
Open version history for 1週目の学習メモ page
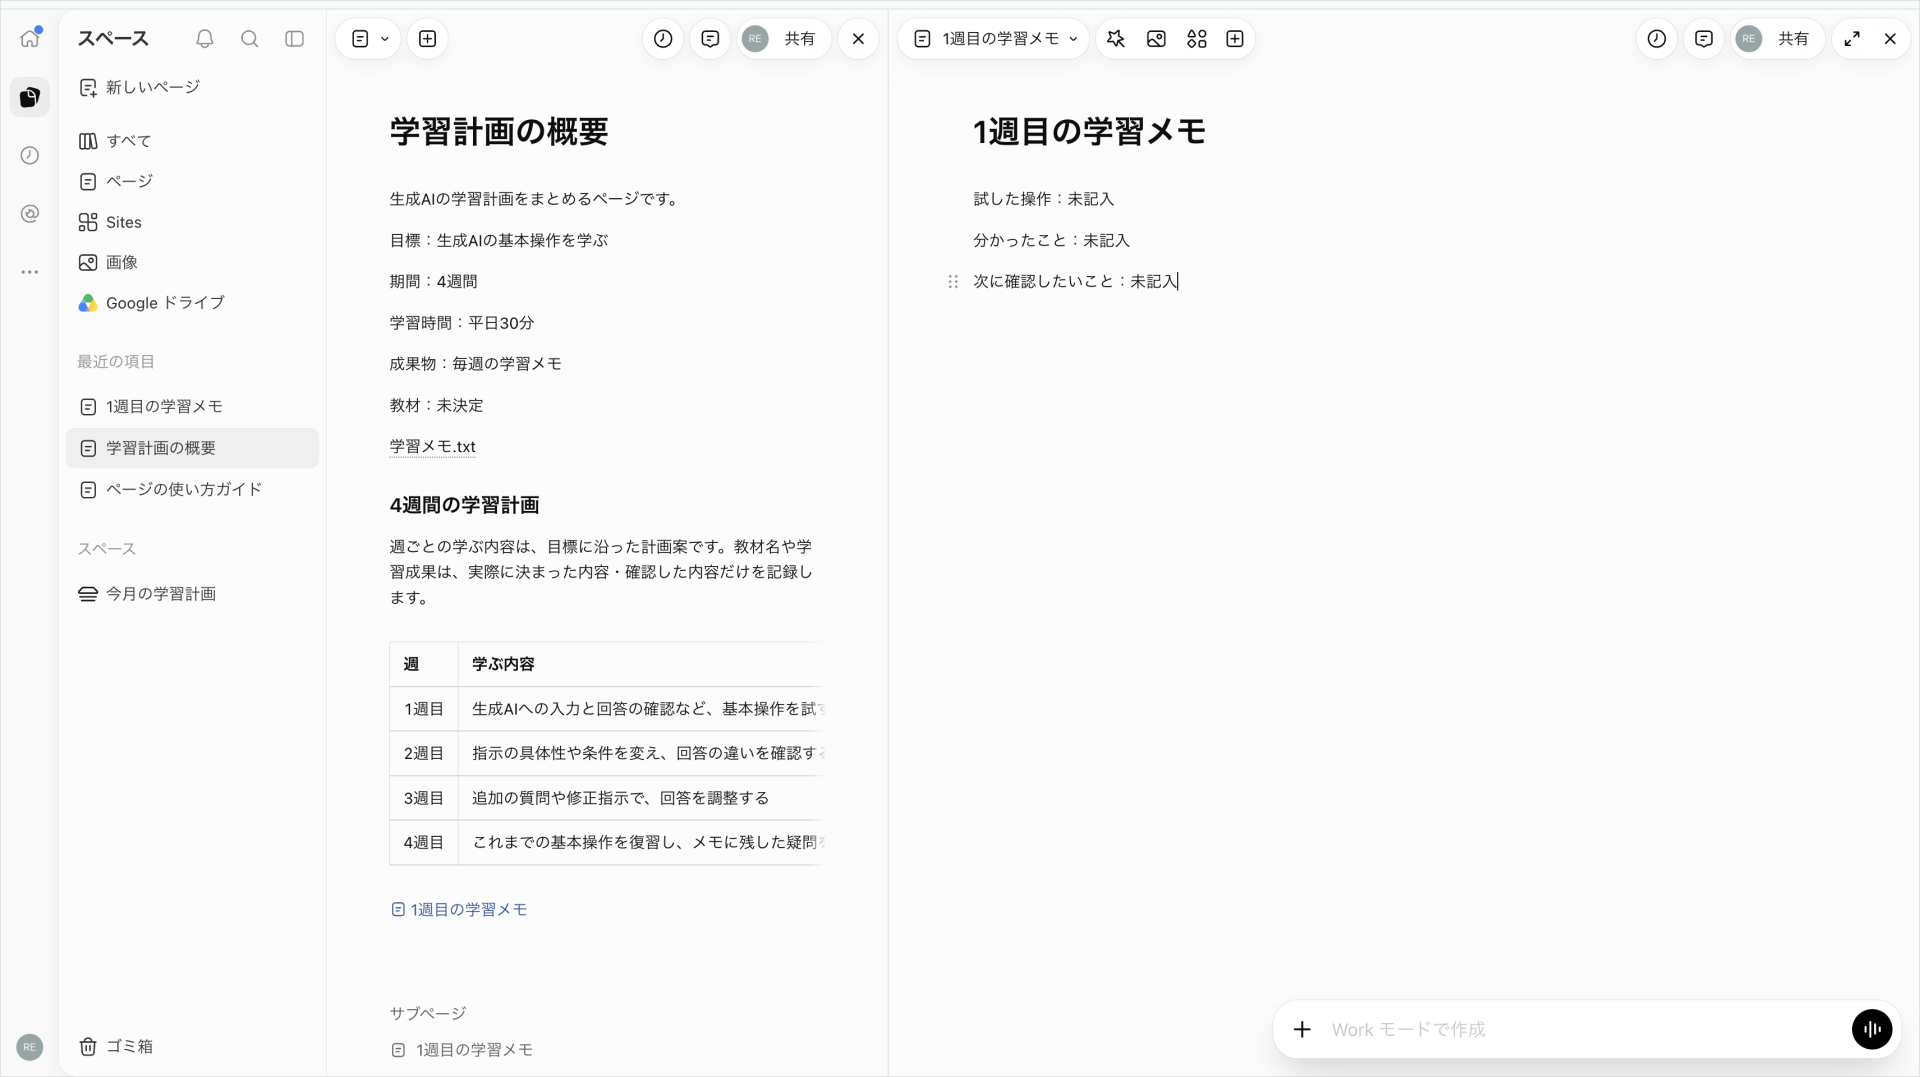(x=1657, y=39)
